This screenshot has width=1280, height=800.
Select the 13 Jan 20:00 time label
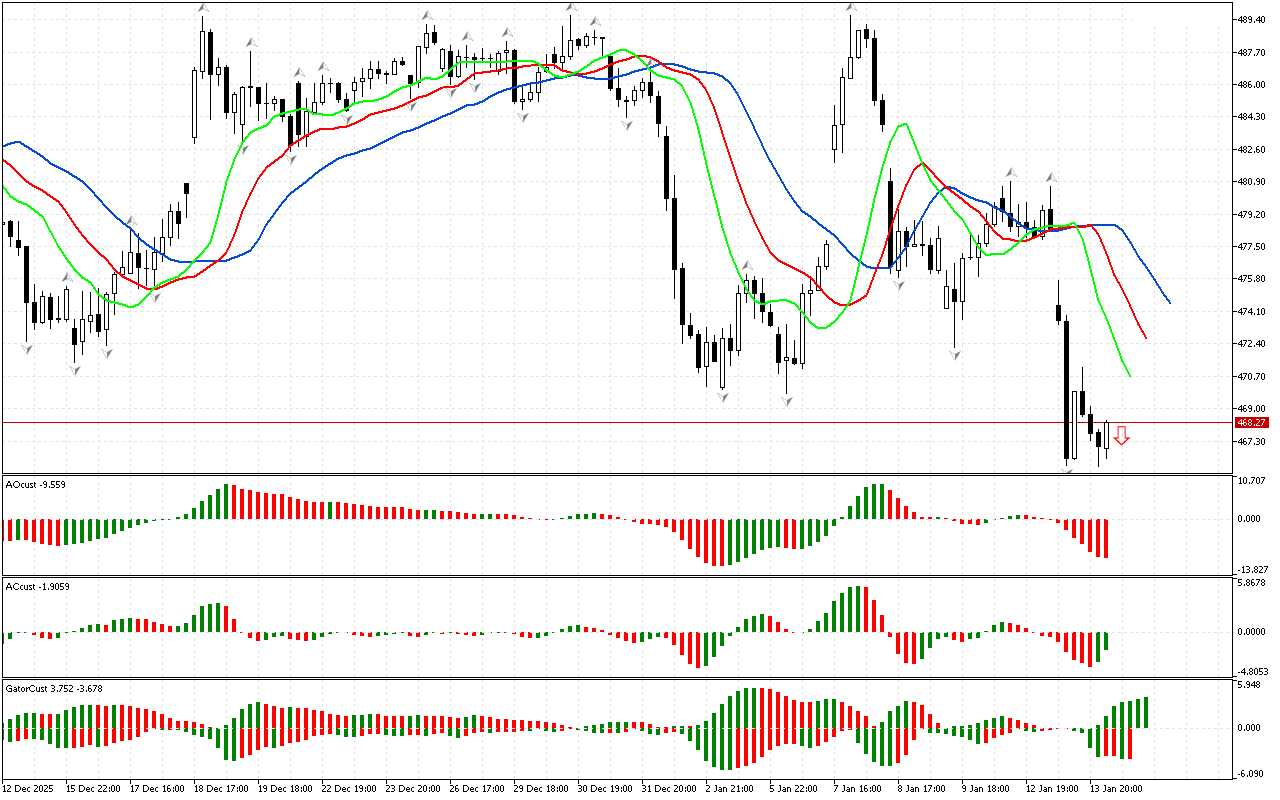(x=1118, y=788)
